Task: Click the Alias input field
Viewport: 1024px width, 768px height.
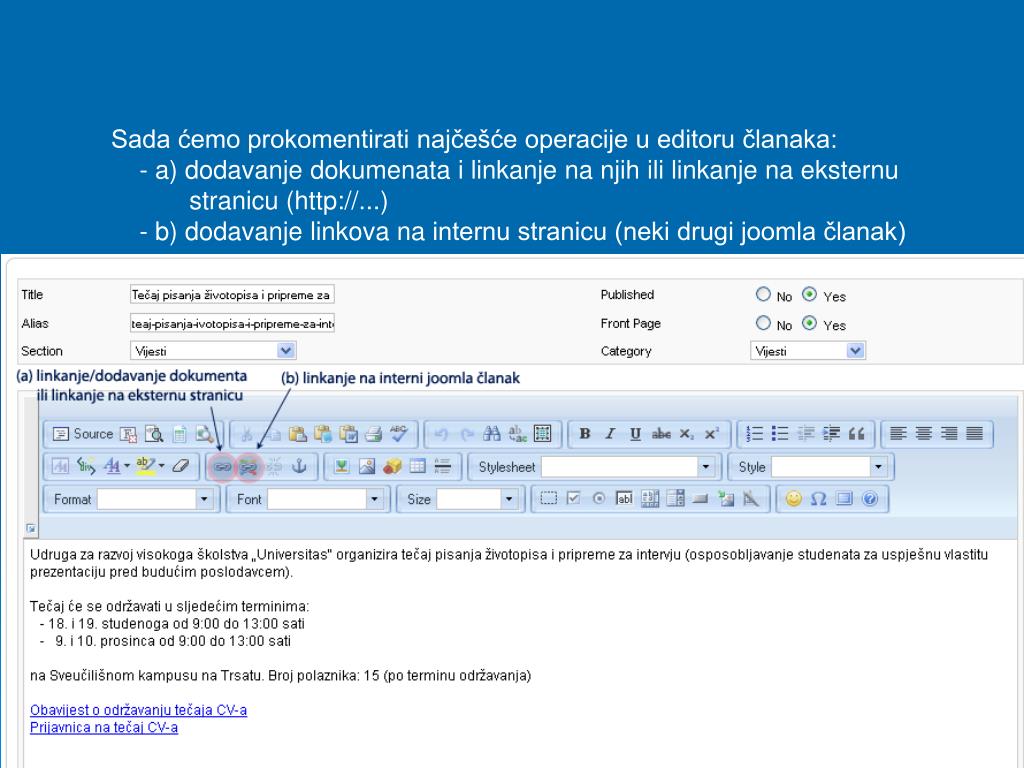Action: click(232, 323)
